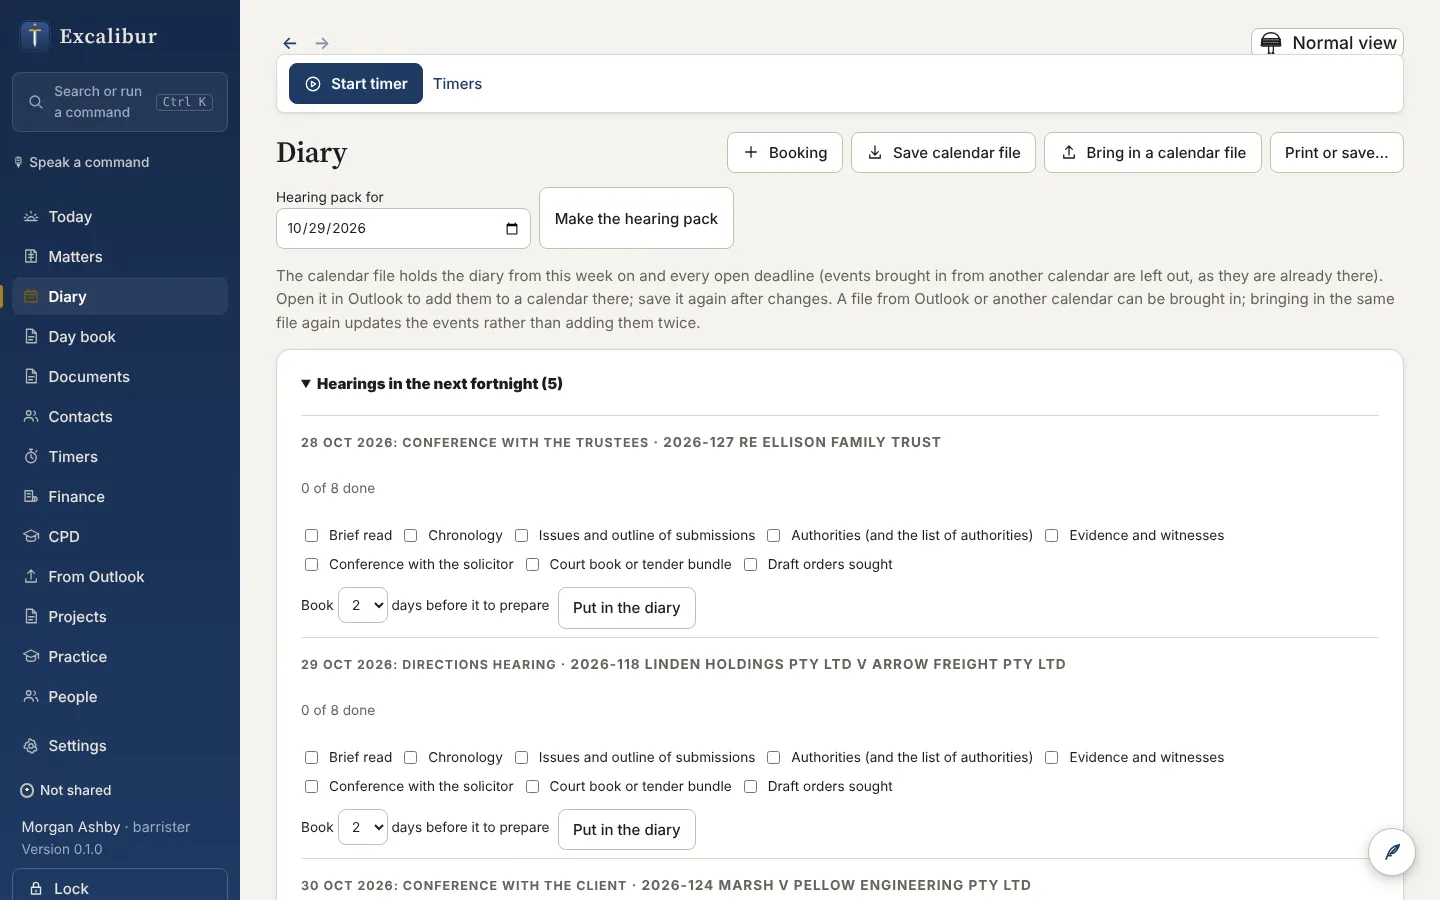Tick Authorities for Linden Holdings hearing
The width and height of the screenshot is (1440, 900).
coord(773,758)
